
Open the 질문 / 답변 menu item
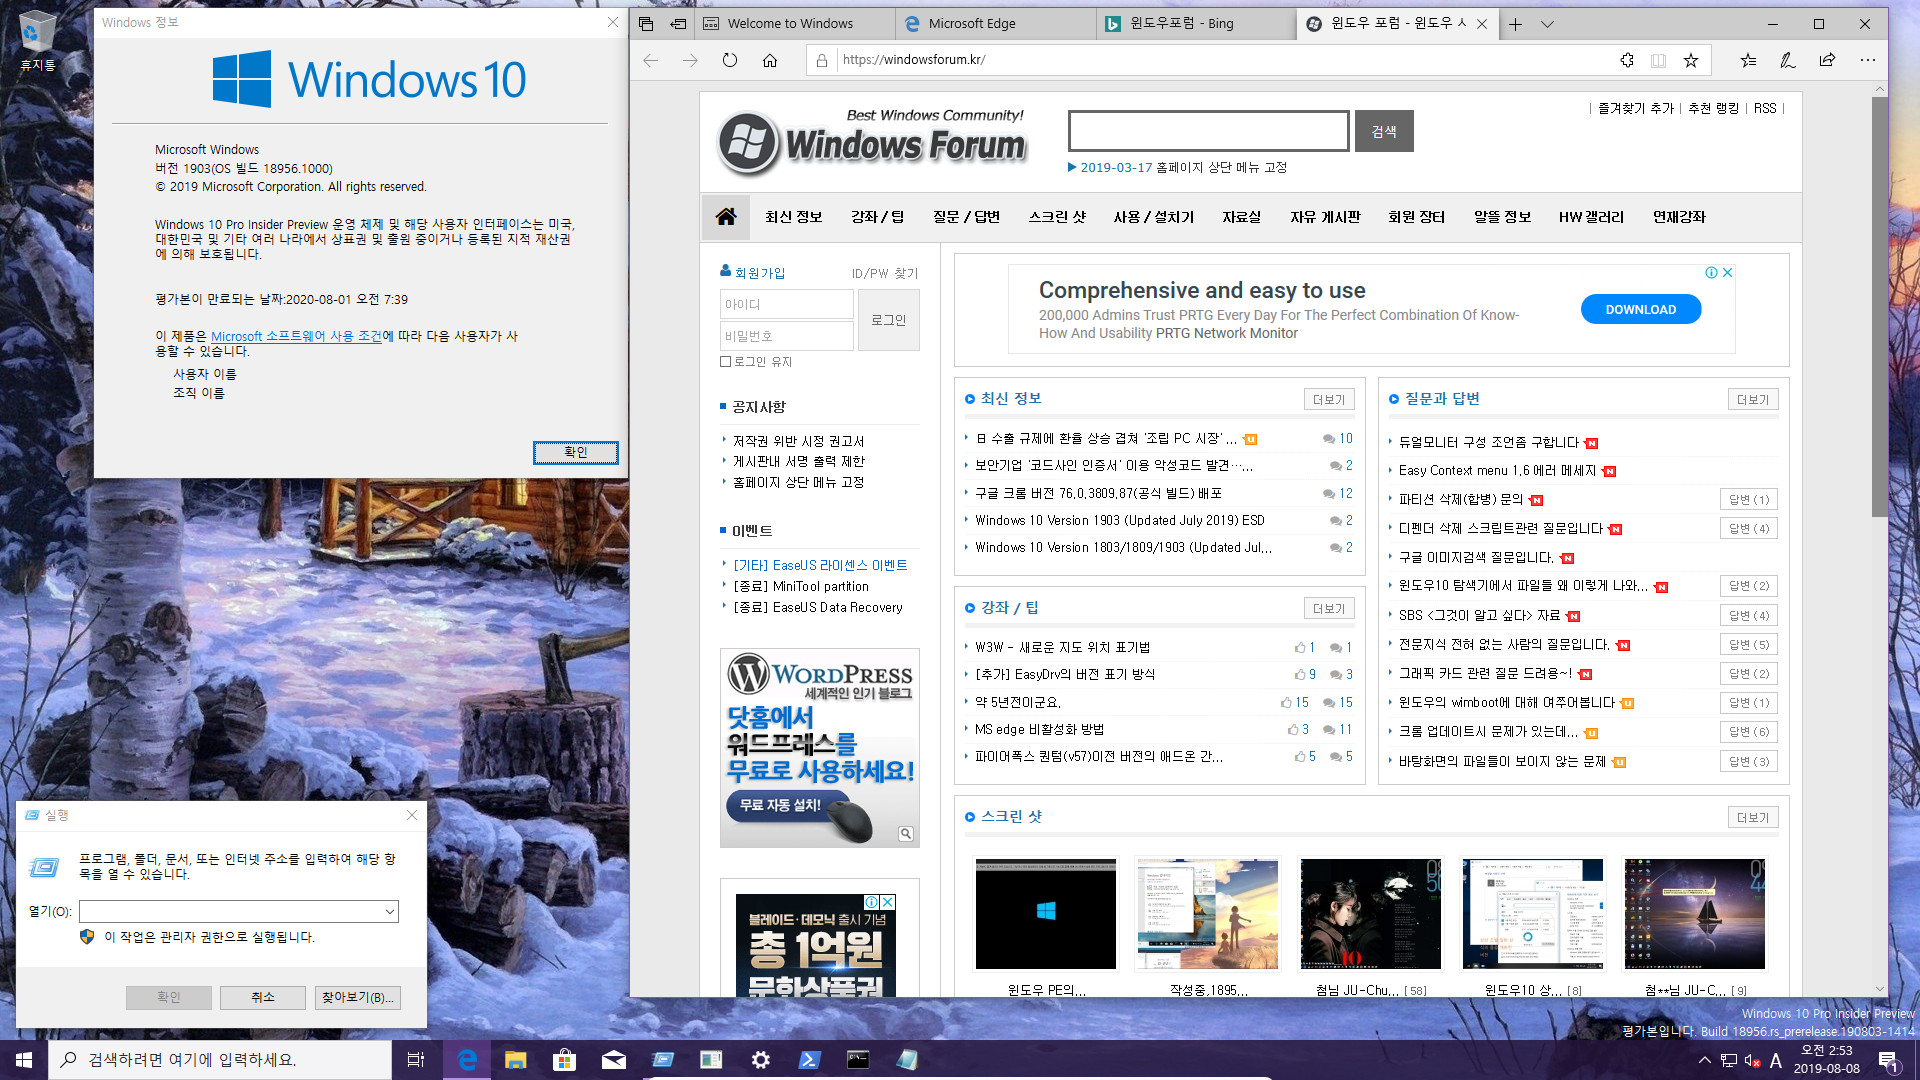tap(966, 217)
